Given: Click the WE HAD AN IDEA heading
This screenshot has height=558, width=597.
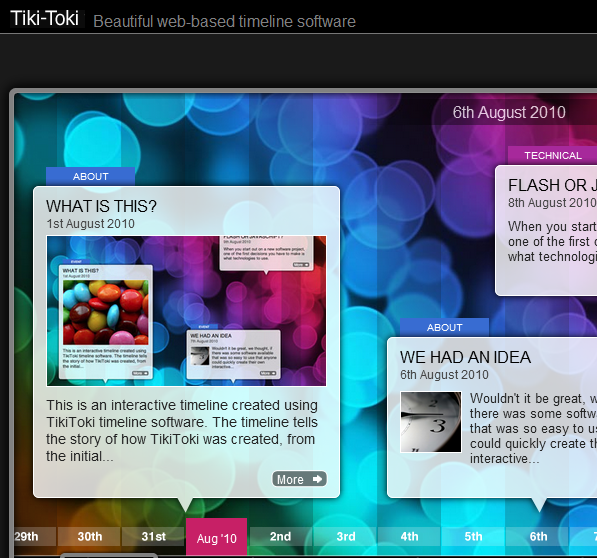Looking at the screenshot, I should (x=465, y=357).
